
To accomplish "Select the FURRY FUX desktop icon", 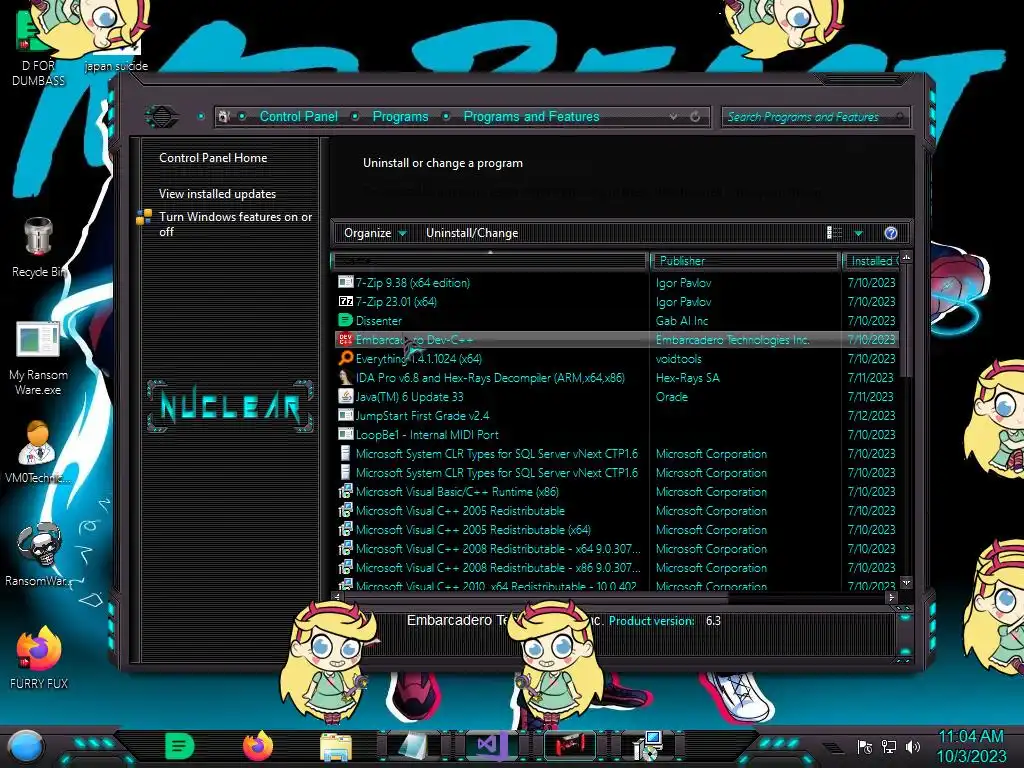I will [x=39, y=657].
